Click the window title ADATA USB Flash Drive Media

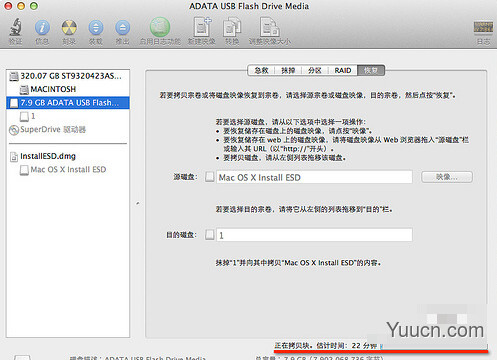(x=249, y=6)
